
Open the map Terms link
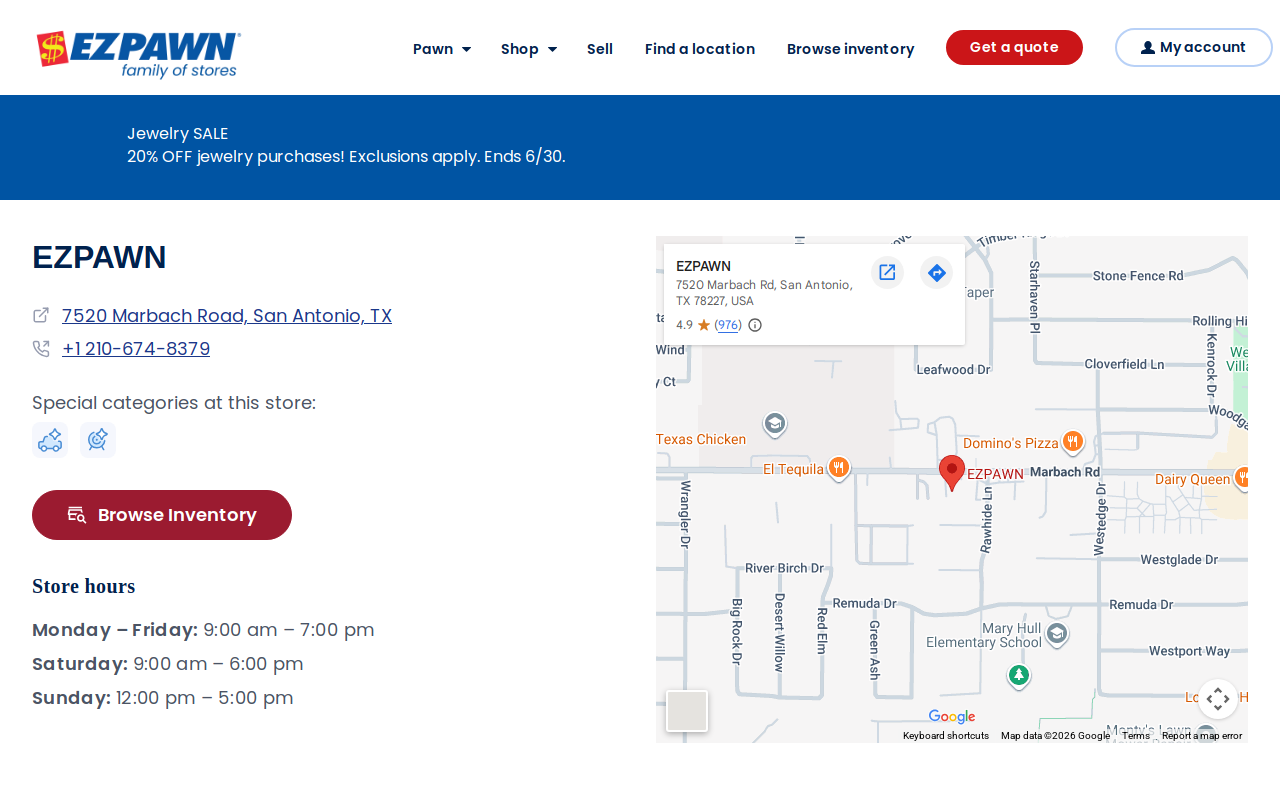1136,736
